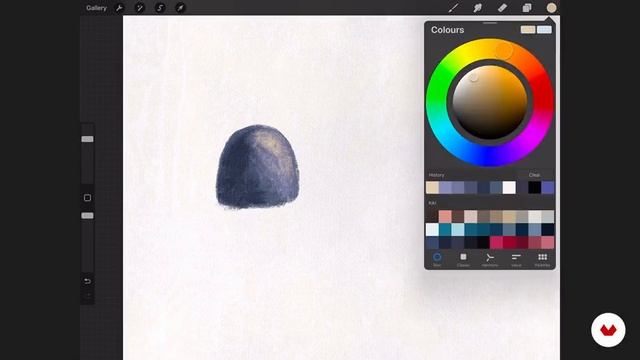The height and width of the screenshot is (360, 640).
Task: Click the painted blue dome on canvas
Action: [258, 167]
